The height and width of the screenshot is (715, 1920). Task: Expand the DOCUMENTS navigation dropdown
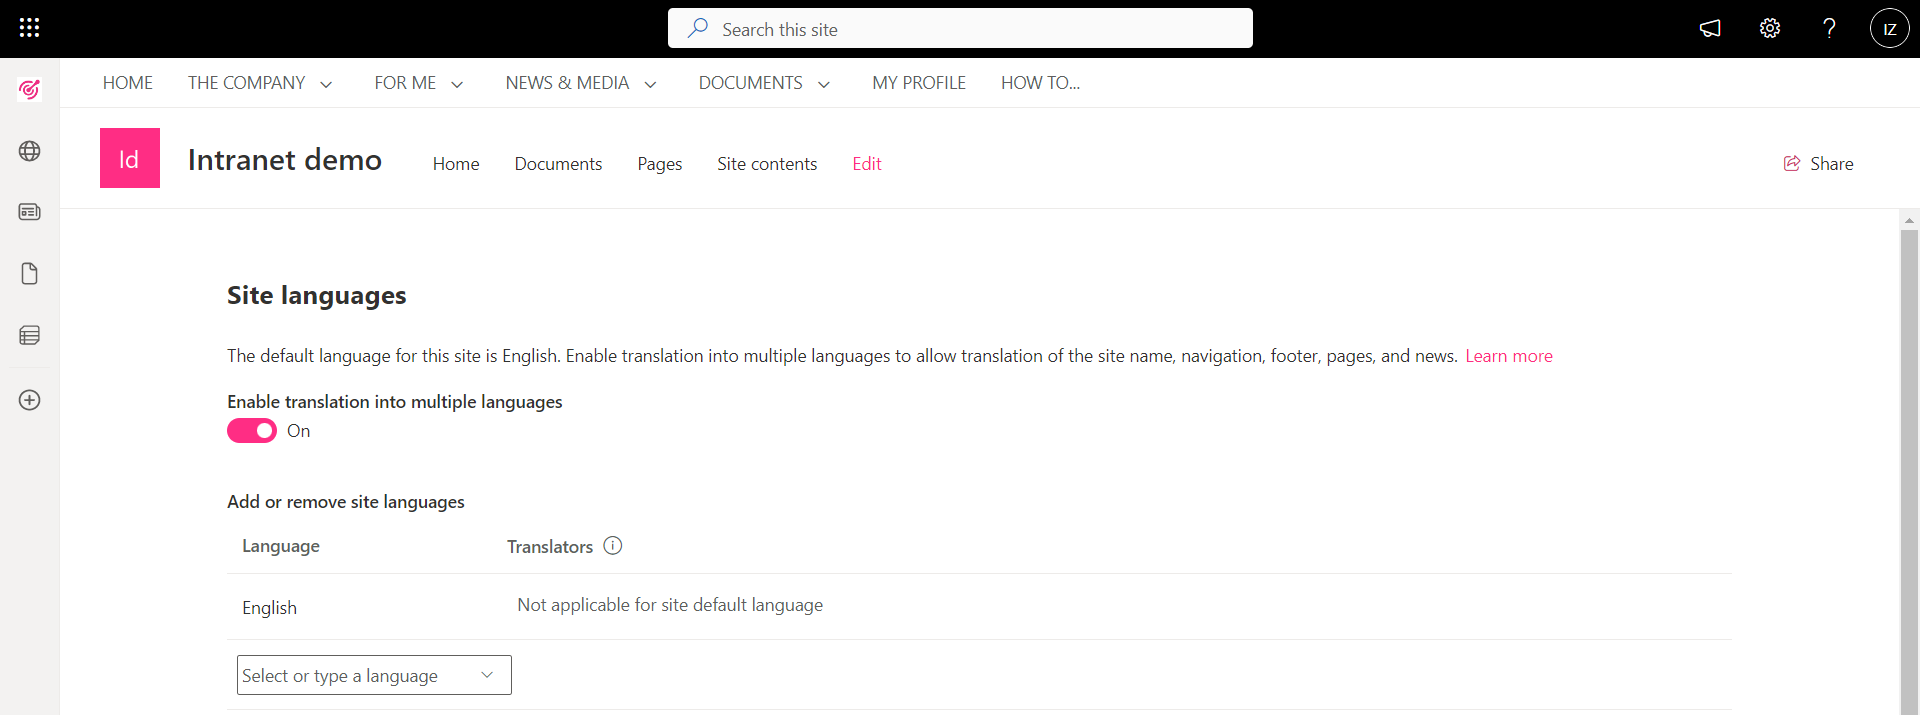pyautogui.click(x=824, y=84)
